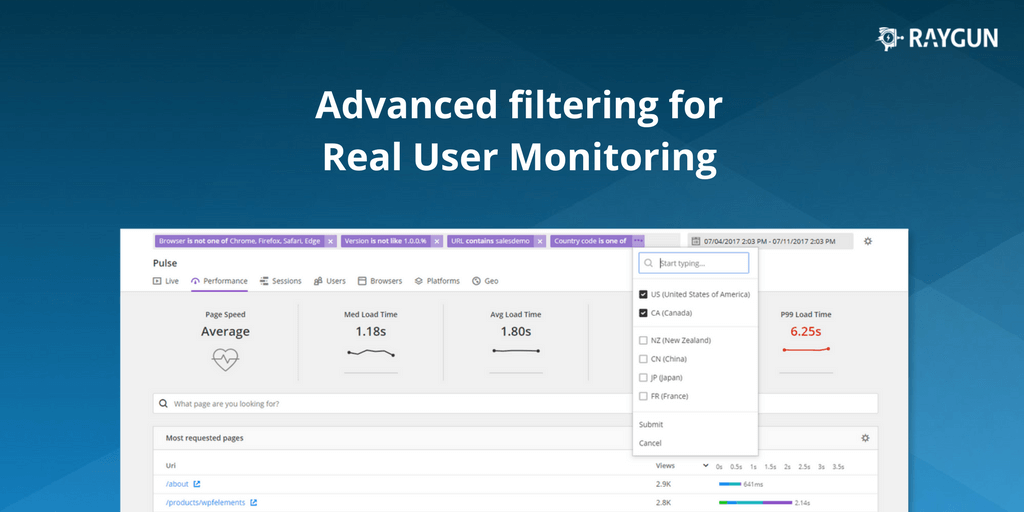This screenshot has height=512, width=1024.
Task: Open Country code filter ellipsis menu
Action: [x=638, y=241]
